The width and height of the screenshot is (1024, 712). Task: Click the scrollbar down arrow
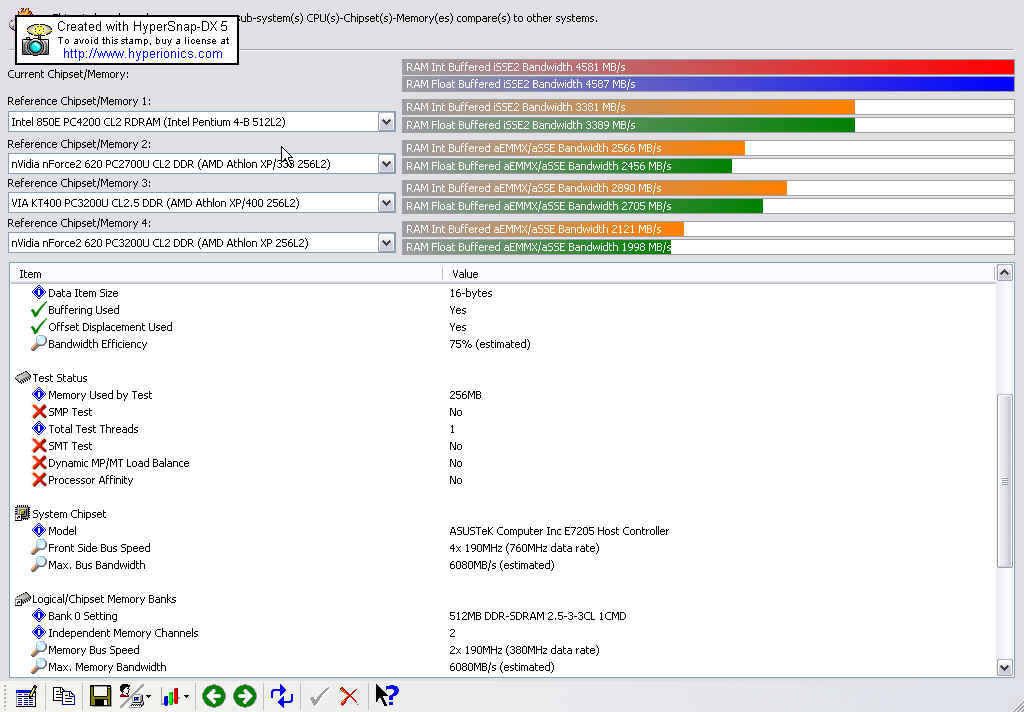[x=1004, y=667]
